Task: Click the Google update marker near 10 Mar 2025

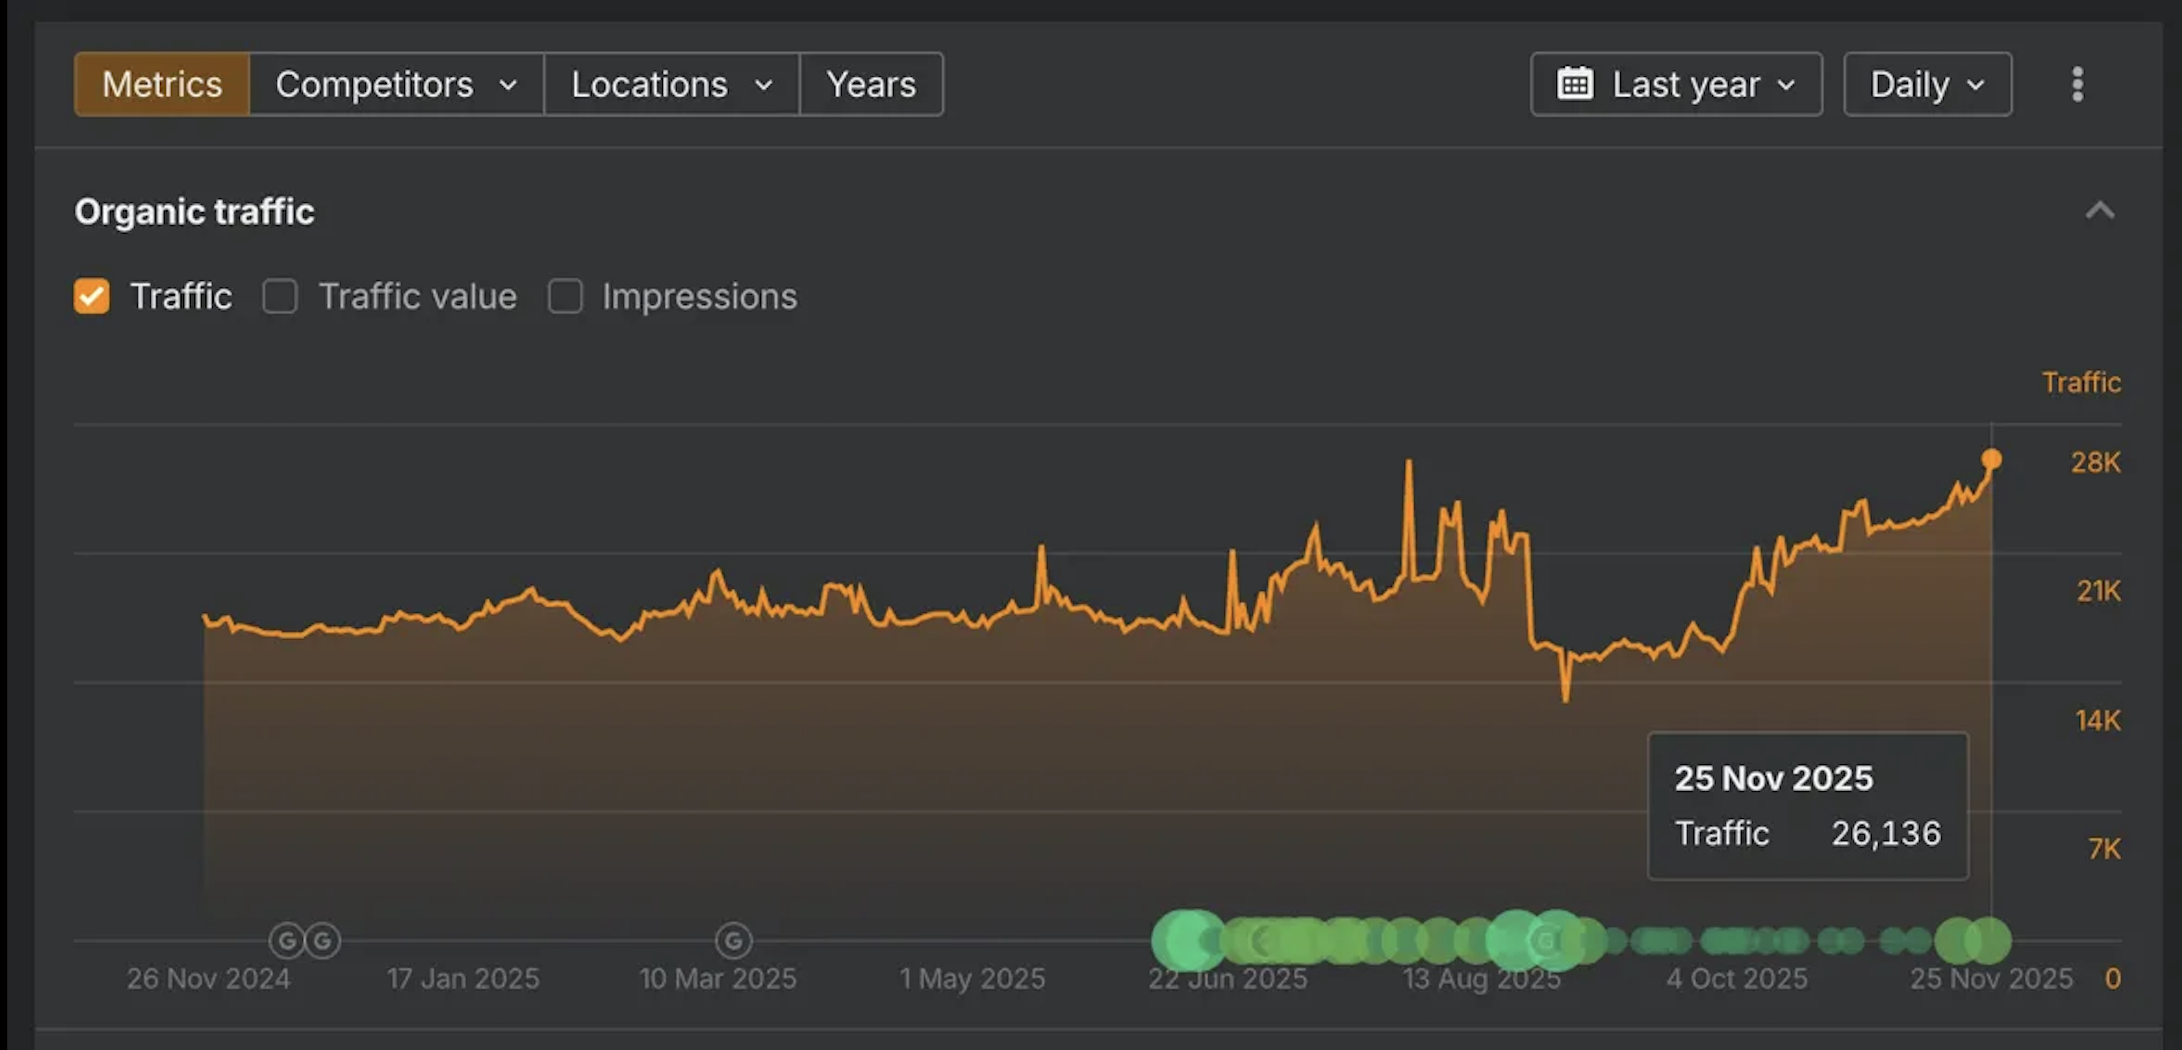Action: click(733, 940)
